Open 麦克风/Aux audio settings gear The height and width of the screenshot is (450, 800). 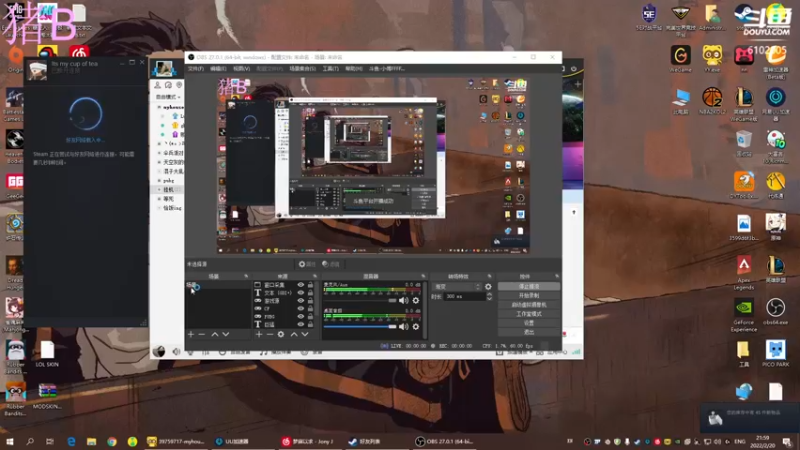pos(416,301)
